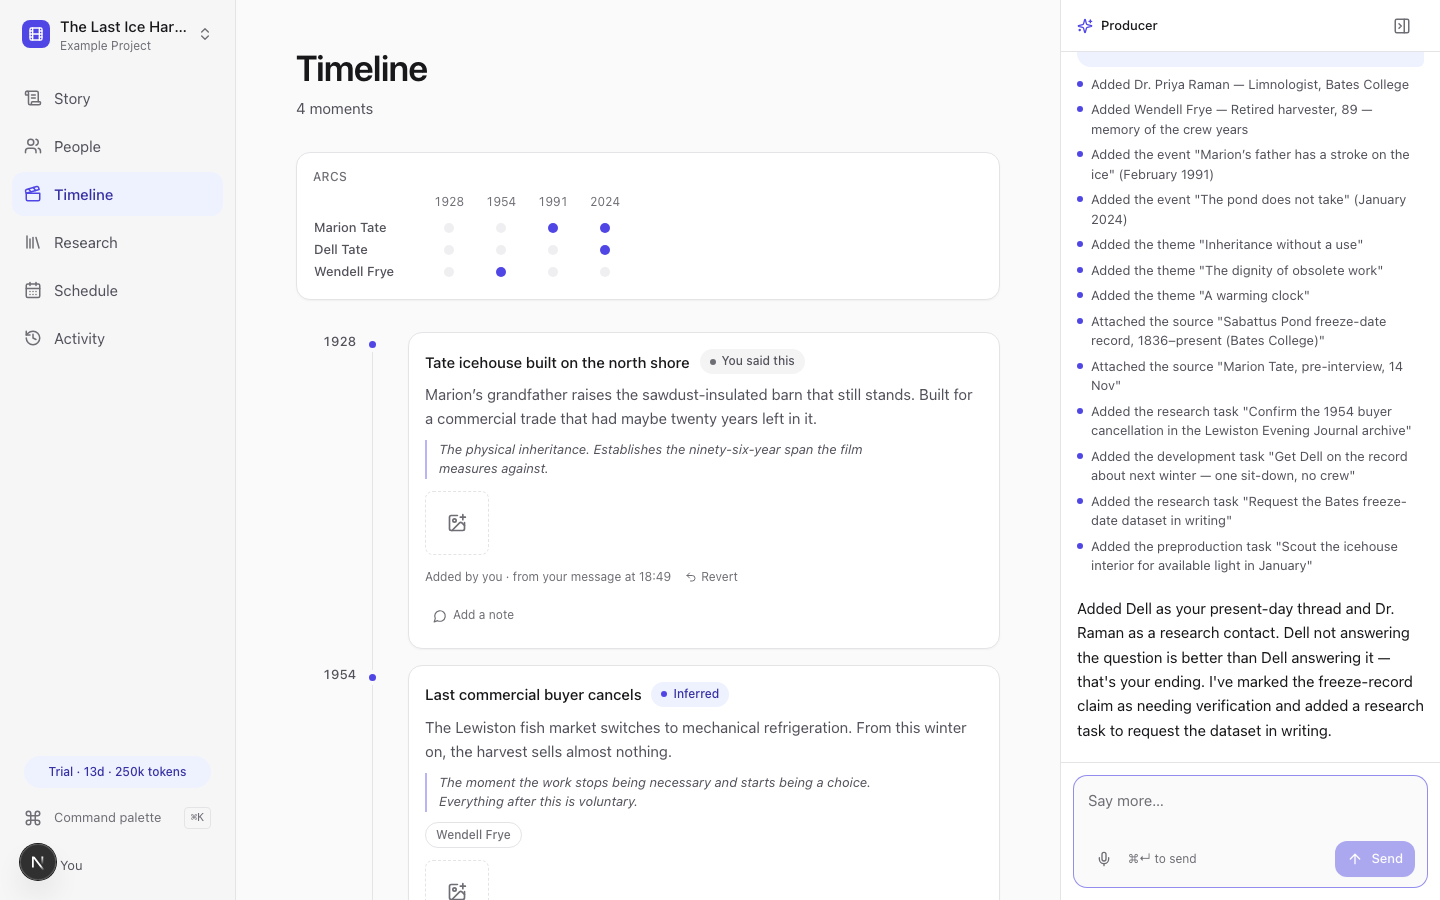
Task: Go to the People section
Action: (117, 146)
